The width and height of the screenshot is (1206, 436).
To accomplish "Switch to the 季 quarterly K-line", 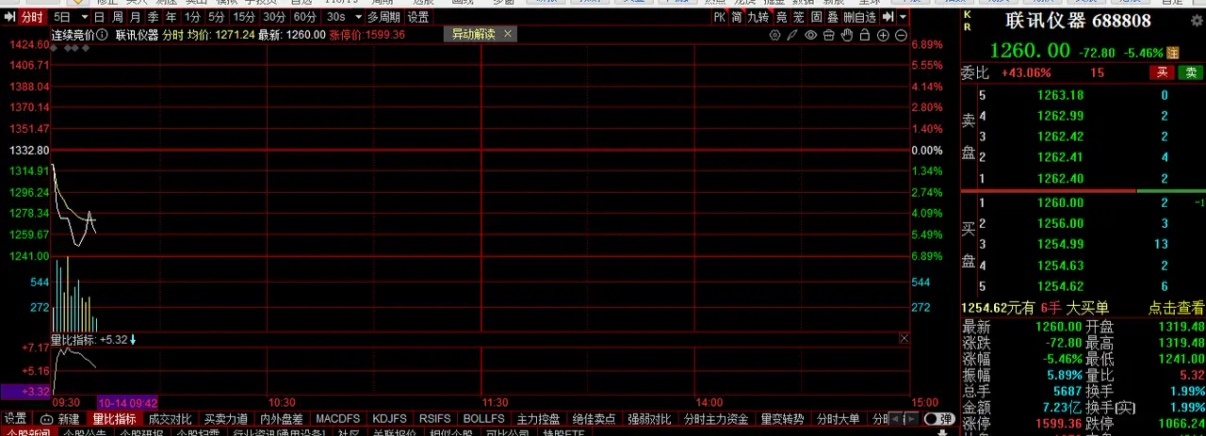I will (x=153, y=17).
